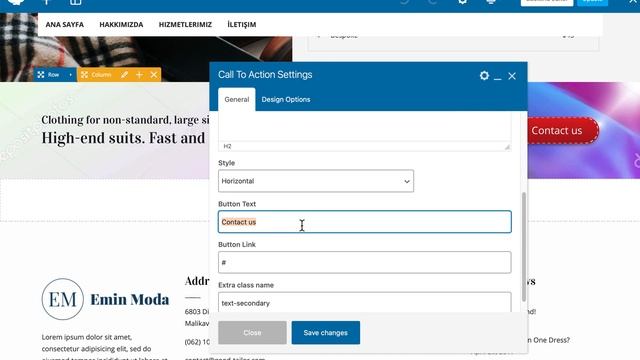Screen dimensions: 640x360
Task: Click the Row move handle icon
Action: tap(41, 75)
